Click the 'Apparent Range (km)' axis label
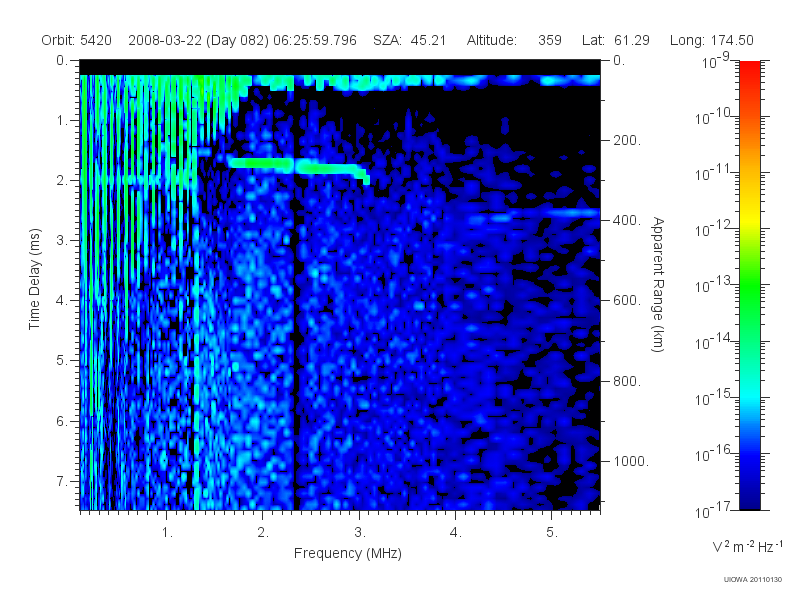The height and width of the screenshot is (600, 800). tap(658, 284)
